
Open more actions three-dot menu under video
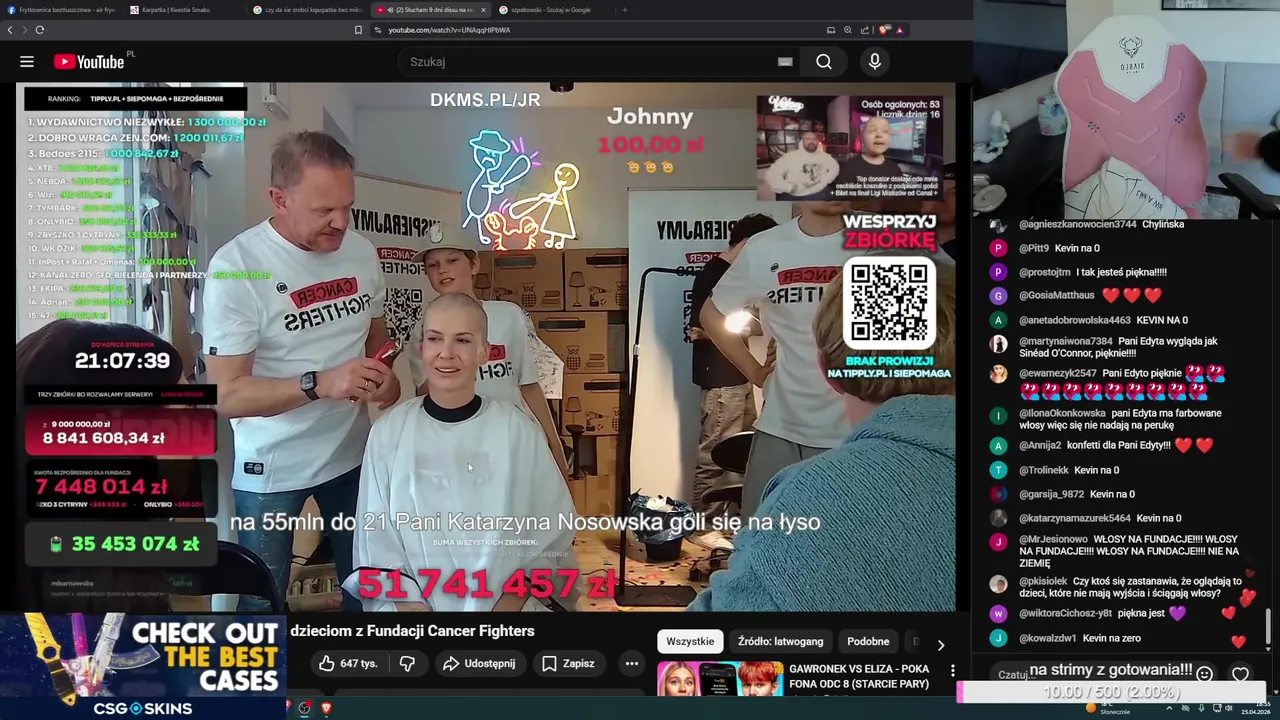pos(631,663)
